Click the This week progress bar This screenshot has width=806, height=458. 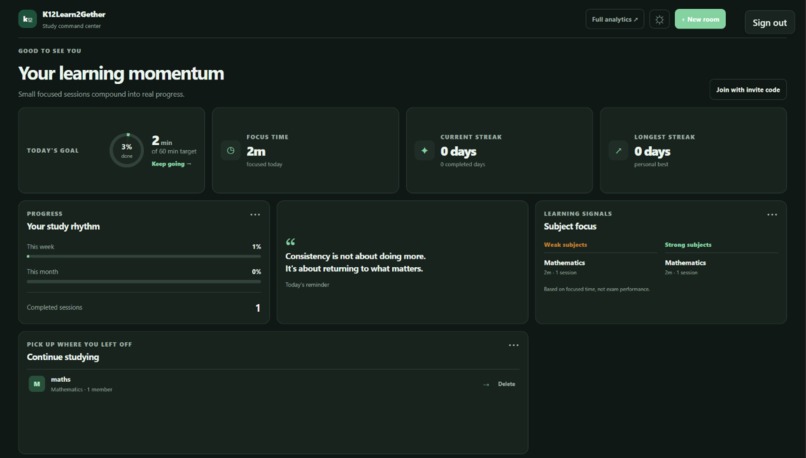[x=144, y=256]
